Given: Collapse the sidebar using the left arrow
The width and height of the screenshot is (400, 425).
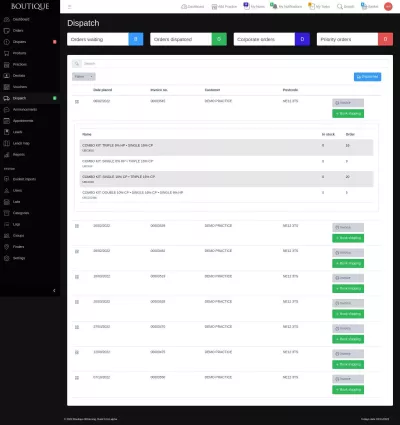Looking at the screenshot, I should tap(54, 291).
